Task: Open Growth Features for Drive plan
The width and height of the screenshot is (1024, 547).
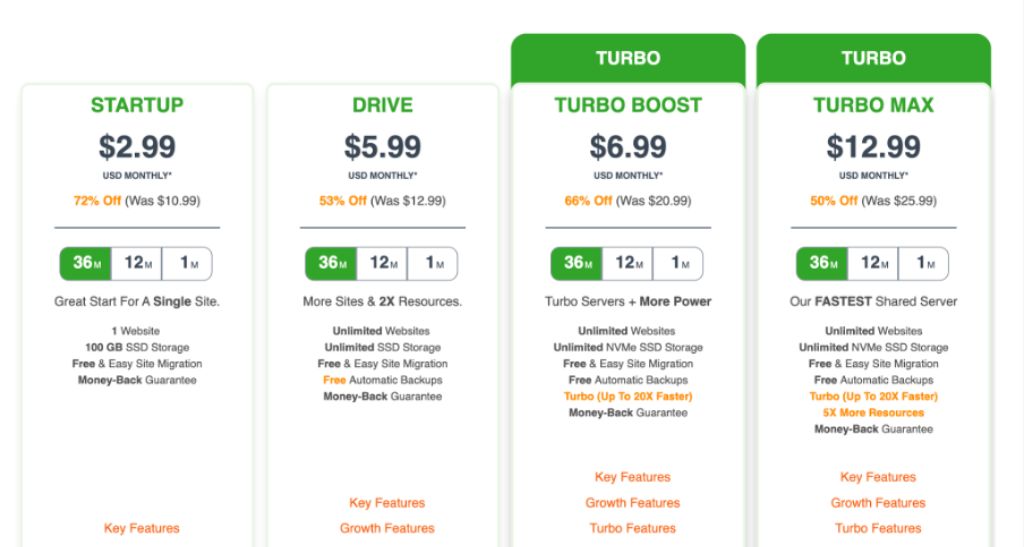Action: click(387, 528)
